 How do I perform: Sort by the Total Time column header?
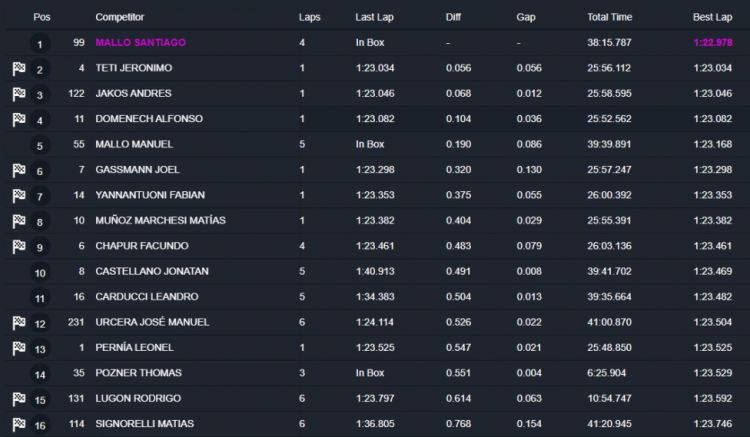pyautogui.click(x=610, y=17)
